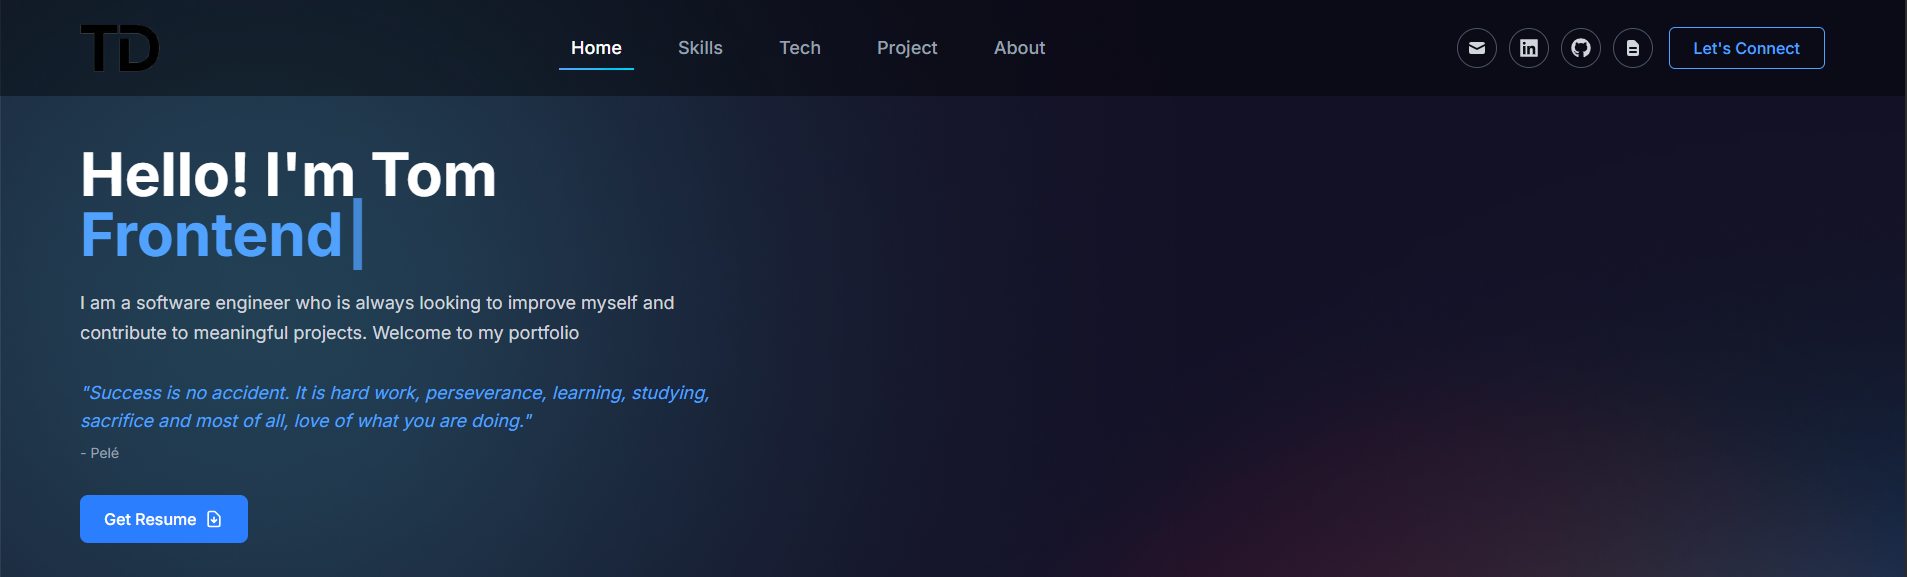Click the Let's Connect button
This screenshot has width=1907, height=577.
pyautogui.click(x=1746, y=48)
